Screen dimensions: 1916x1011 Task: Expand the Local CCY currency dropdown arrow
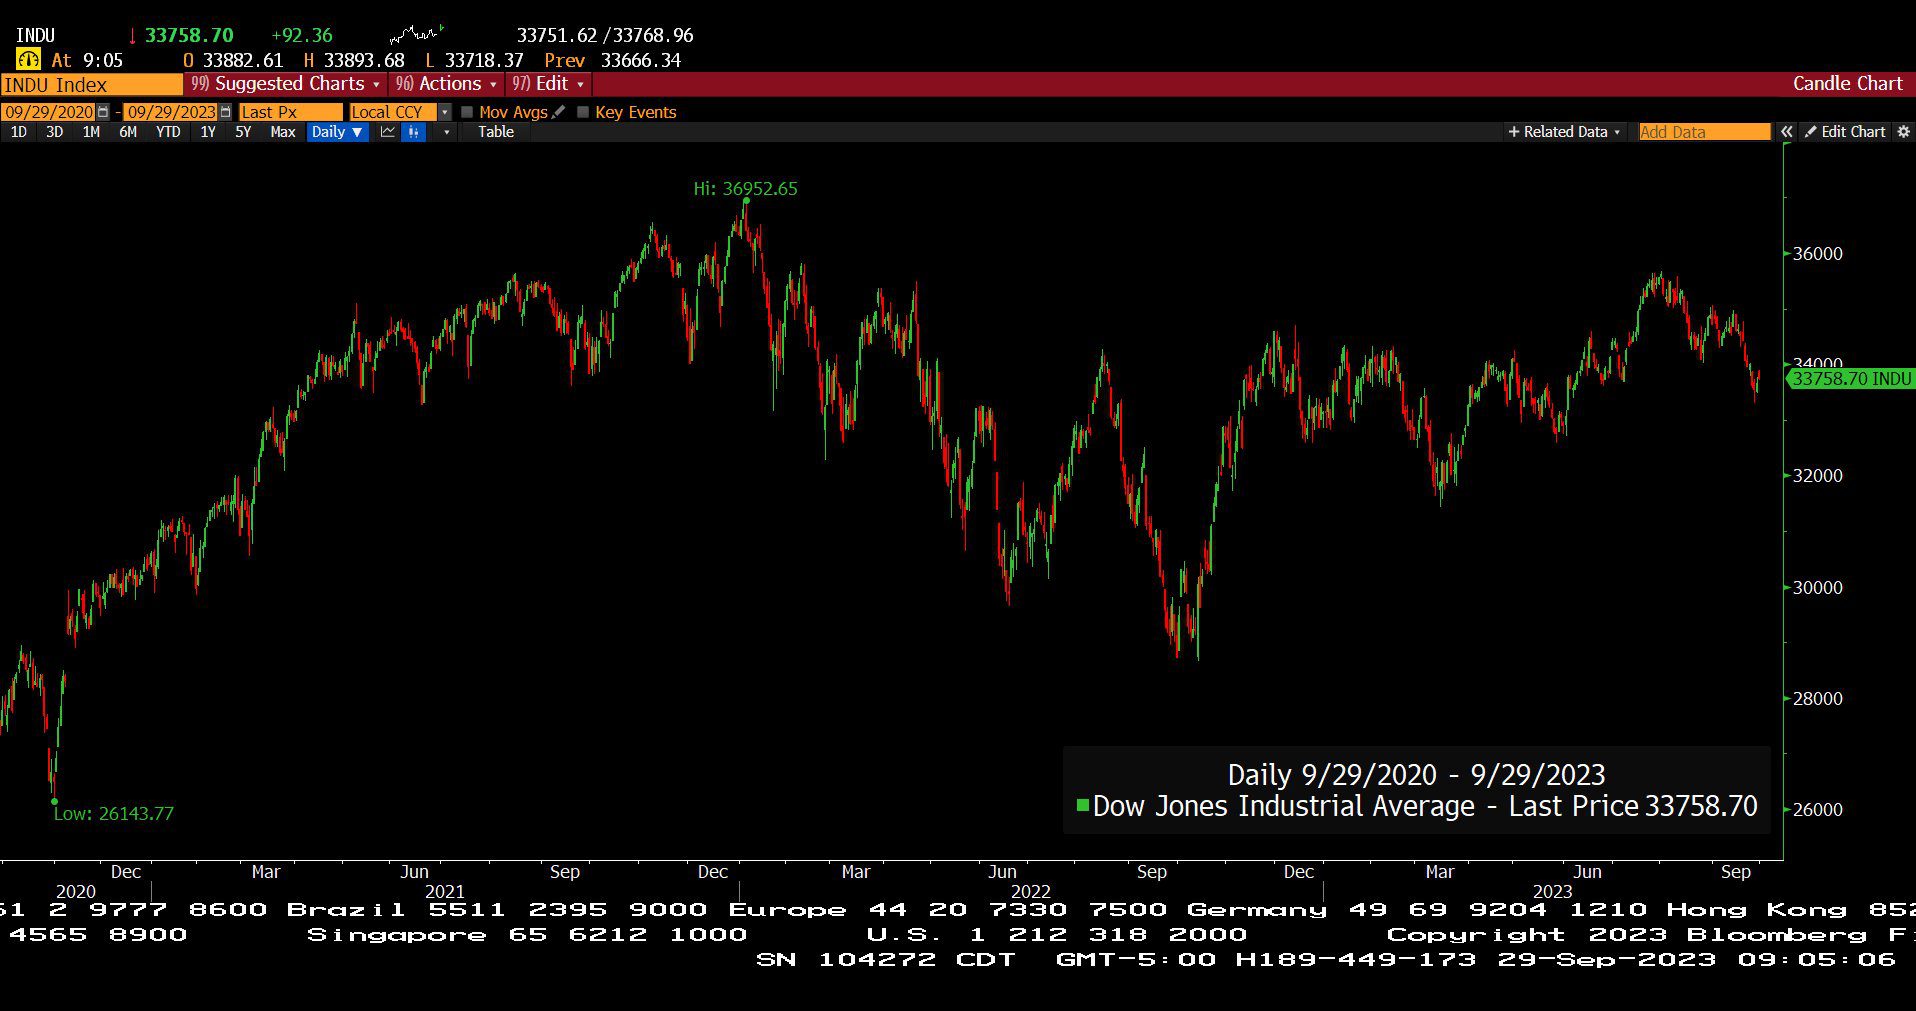(445, 112)
